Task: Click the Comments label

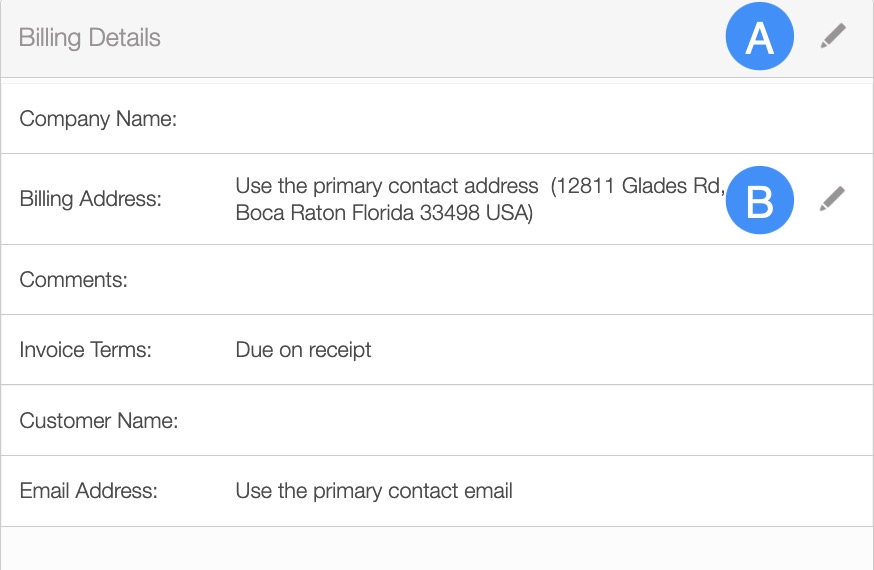Action: tap(74, 280)
